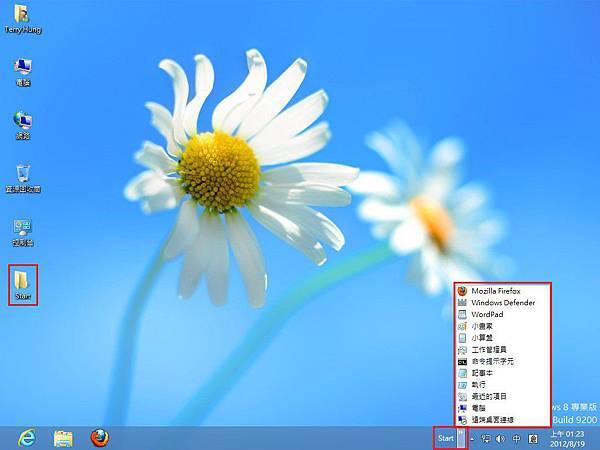Choose 執行 (Run) in the popup menu

pyautogui.click(x=503, y=385)
